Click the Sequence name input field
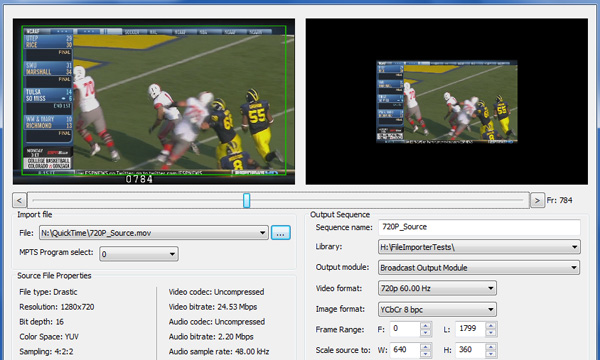This screenshot has width=600, height=360. tap(479, 227)
